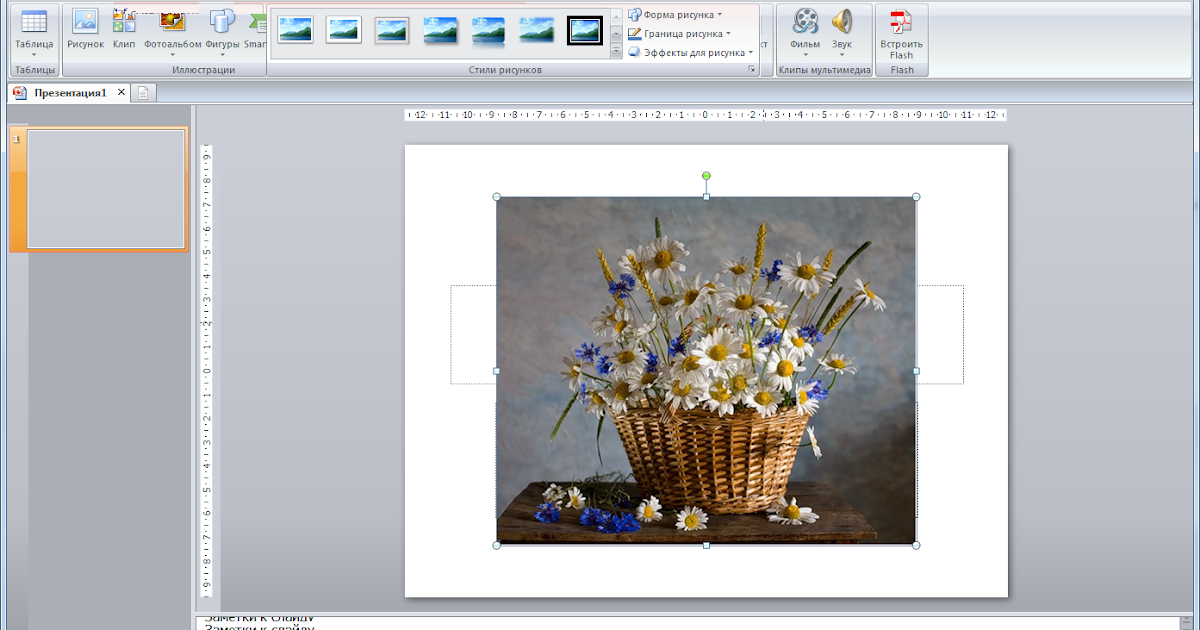
Task: Expand the full picture styles gallery
Action: [616, 51]
